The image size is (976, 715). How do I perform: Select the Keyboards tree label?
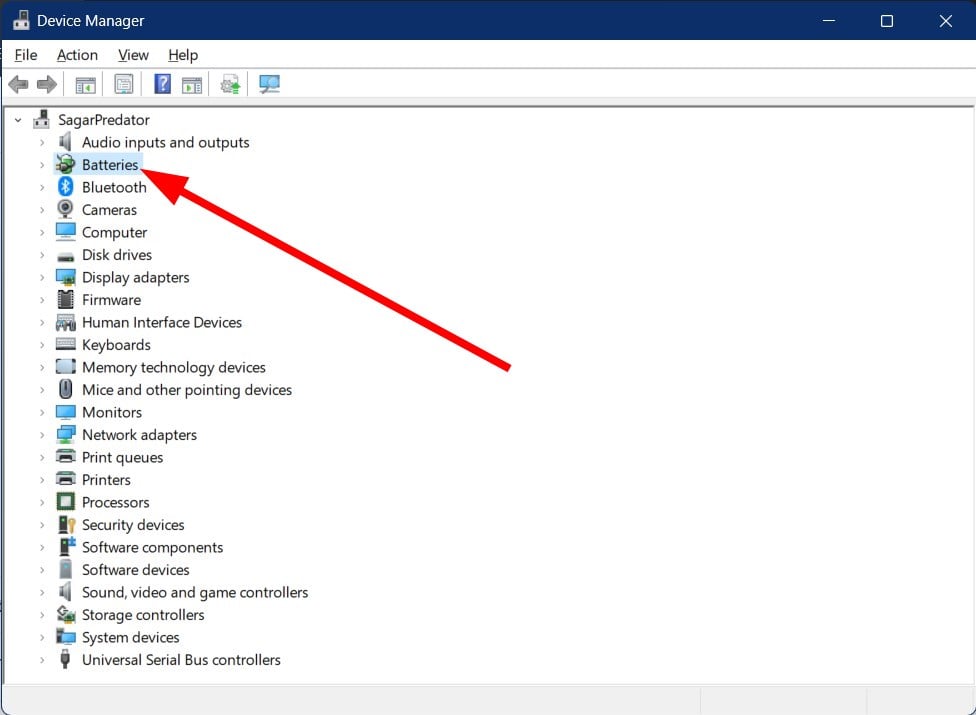(x=116, y=345)
